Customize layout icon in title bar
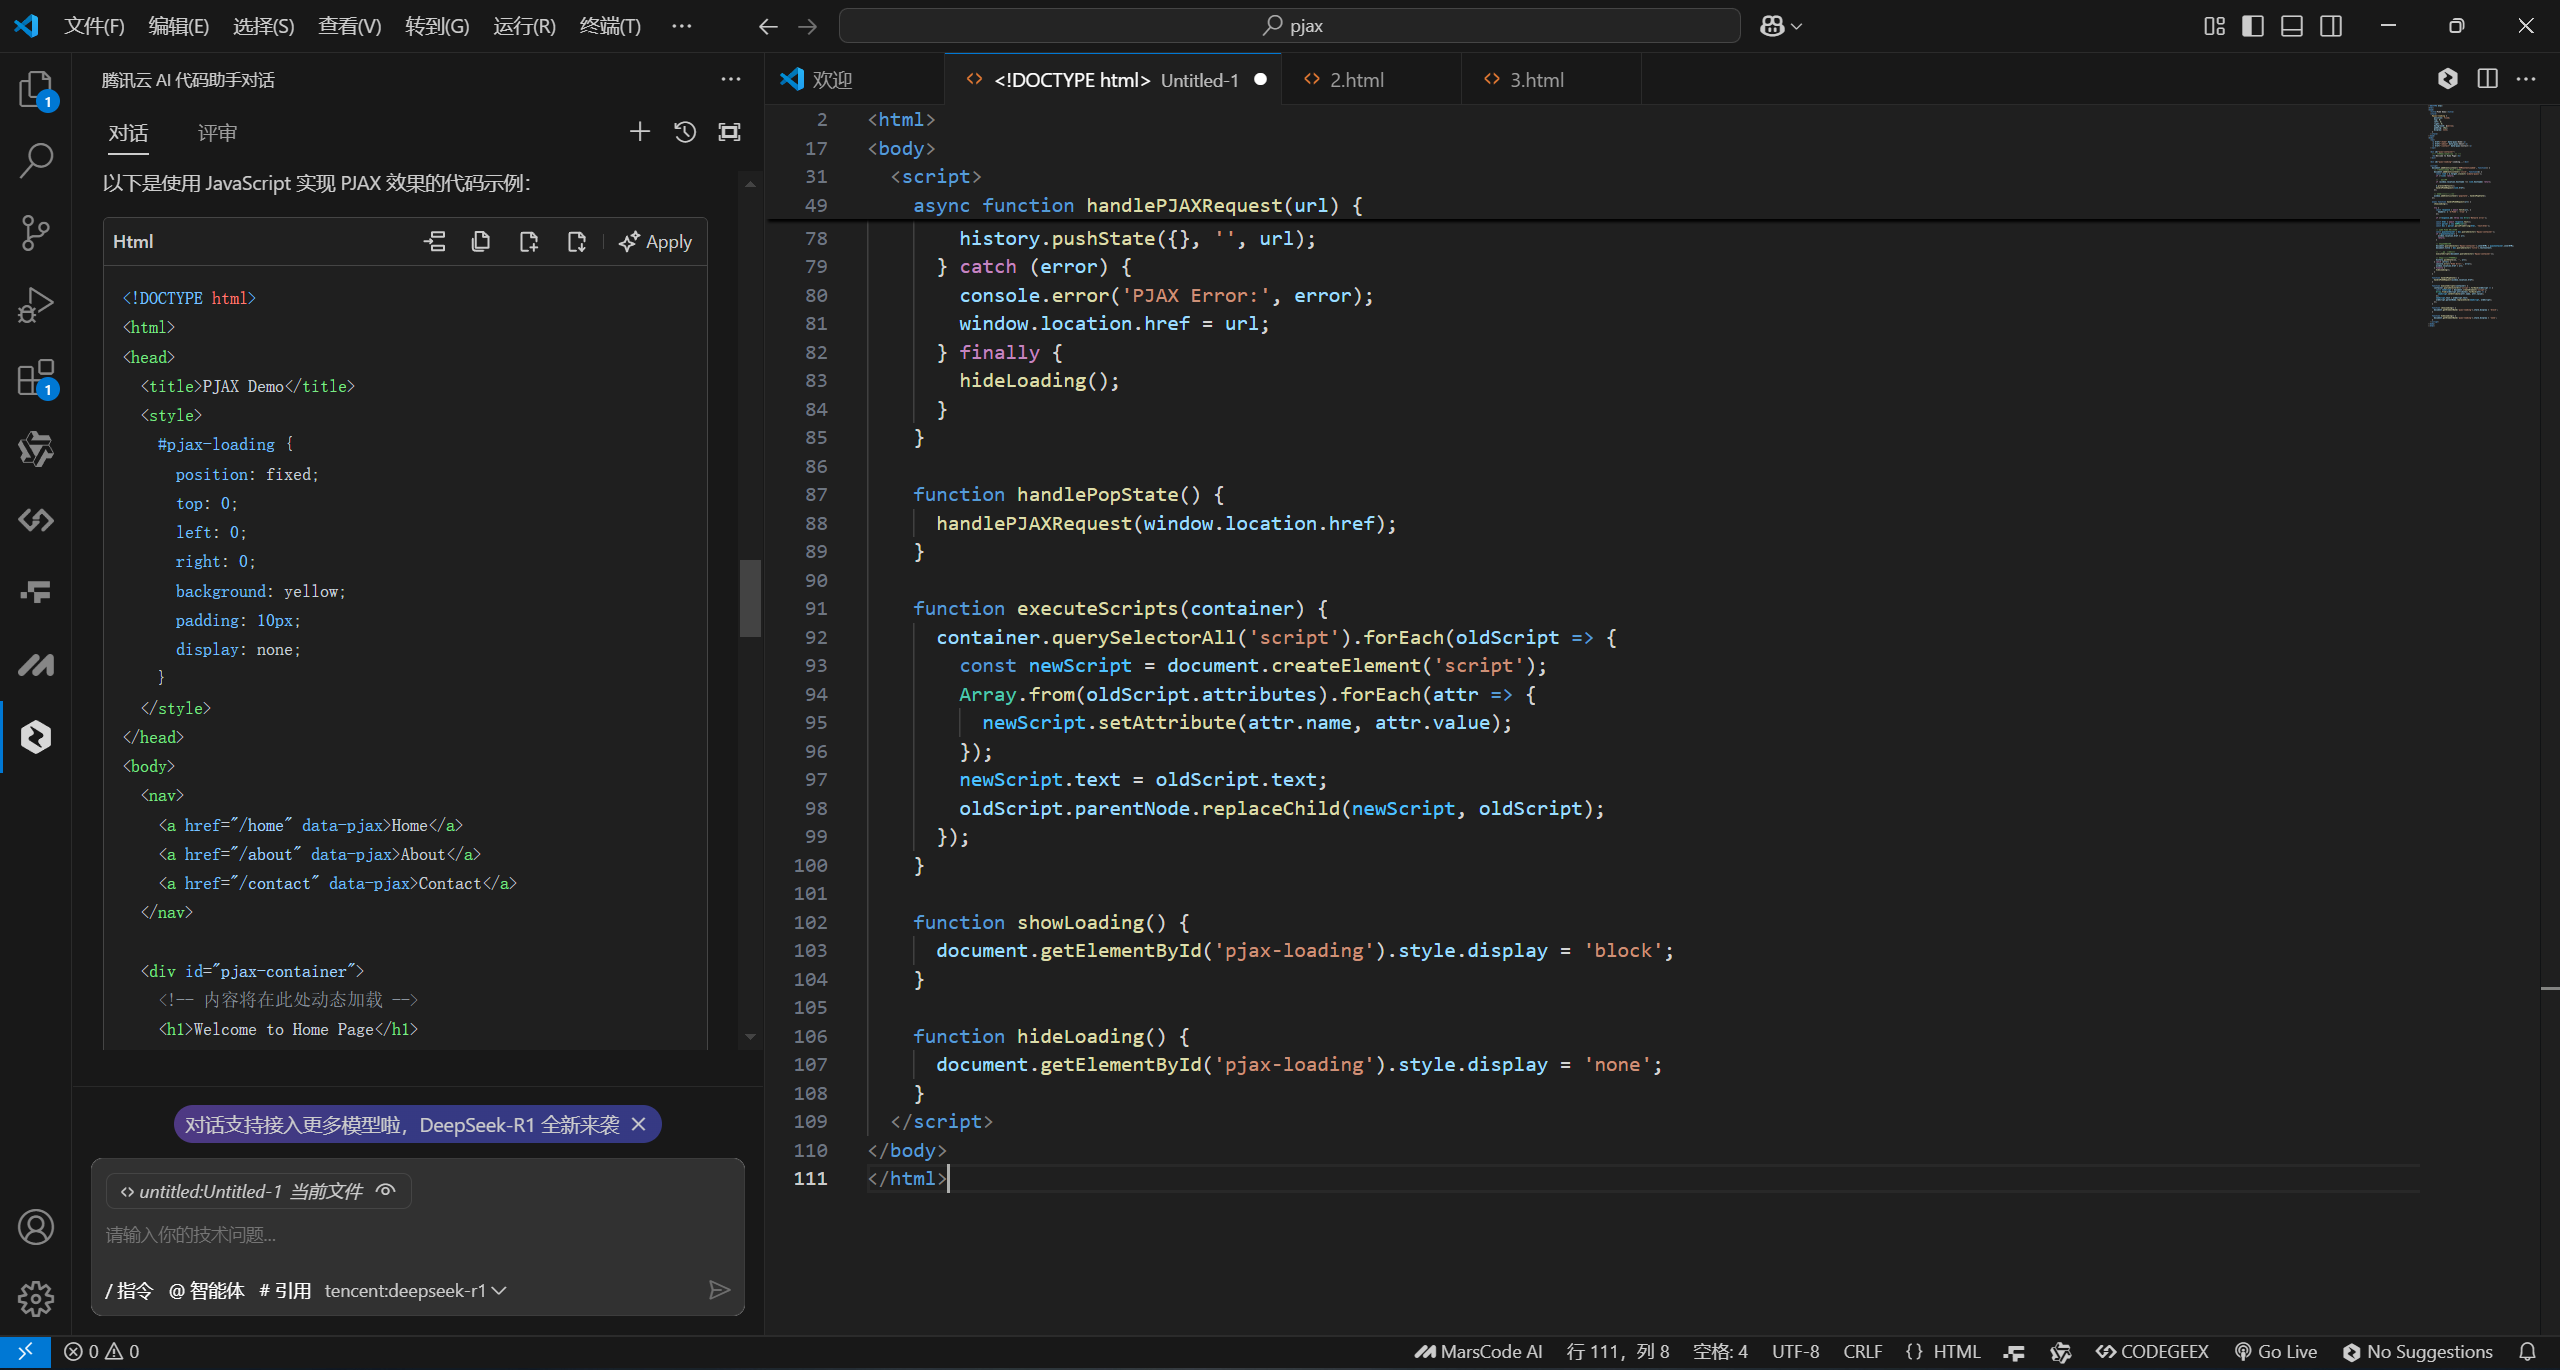 [x=2215, y=26]
